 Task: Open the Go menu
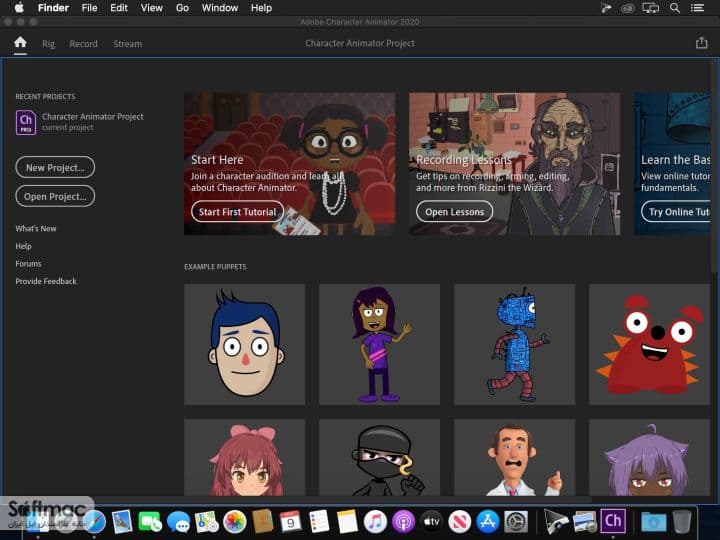coord(182,8)
